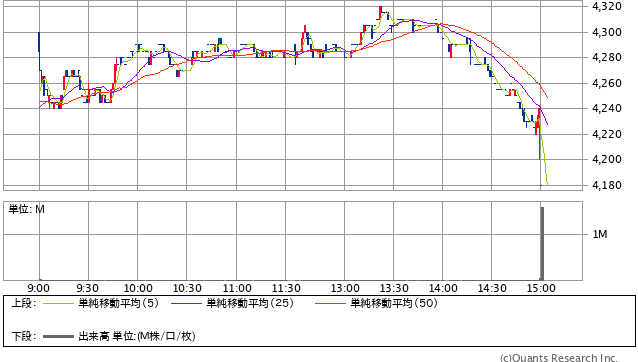Screen dimensions: 638x362
Task: Click the 4,180 price axis label
Action: (607, 185)
